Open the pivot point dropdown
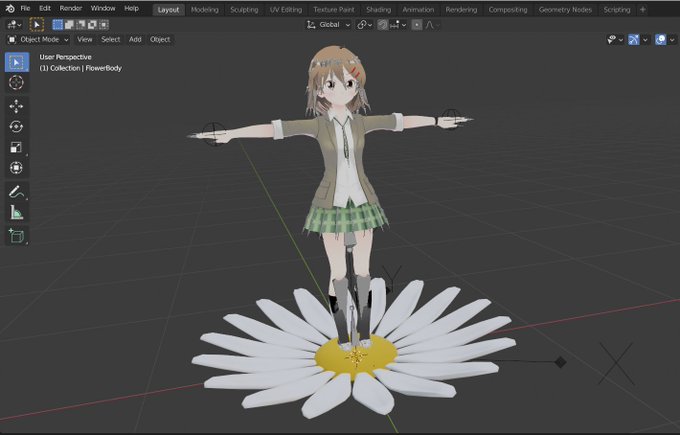This screenshot has height=435, width=680. click(364, 25)
